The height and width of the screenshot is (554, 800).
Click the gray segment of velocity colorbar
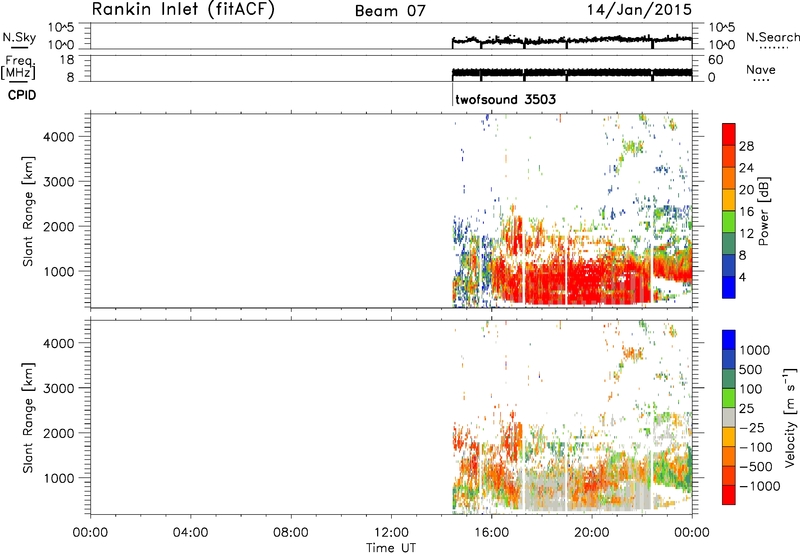point(729,417)
